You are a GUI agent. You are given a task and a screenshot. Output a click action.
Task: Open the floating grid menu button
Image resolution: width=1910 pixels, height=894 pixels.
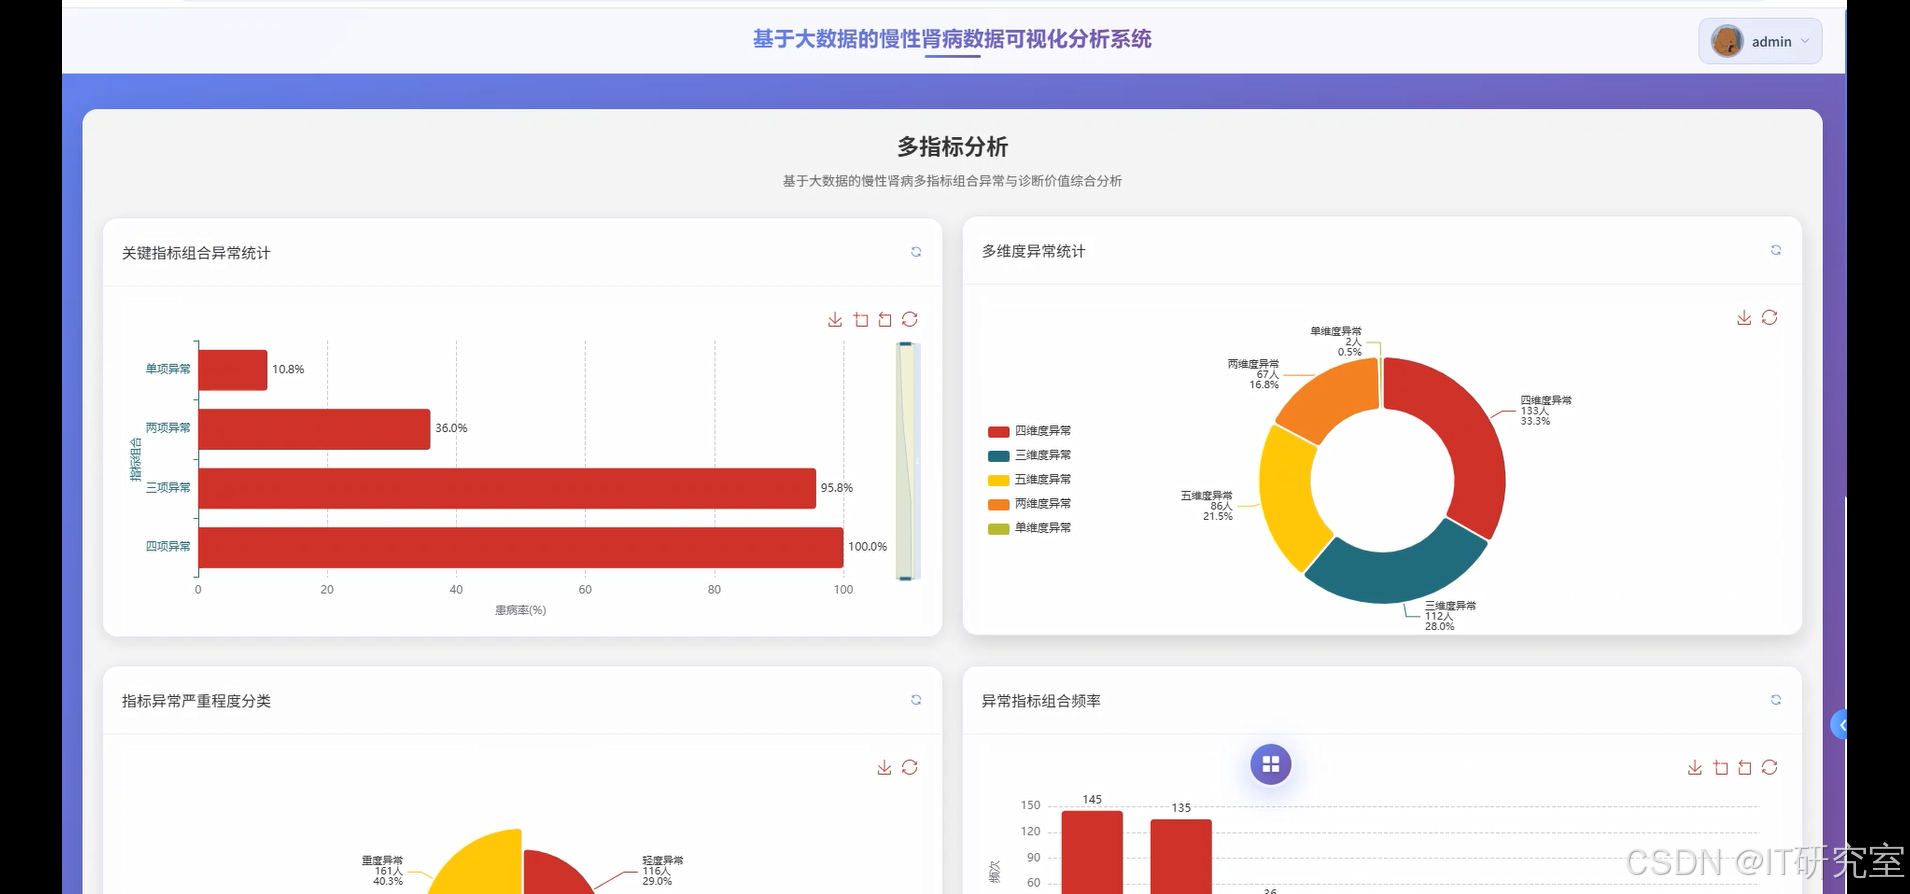tap(1271, 764)
